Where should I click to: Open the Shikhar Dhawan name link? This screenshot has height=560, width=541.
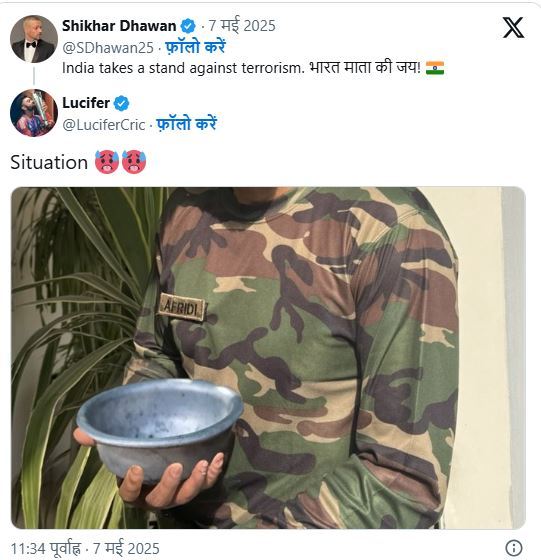[119, 26]
